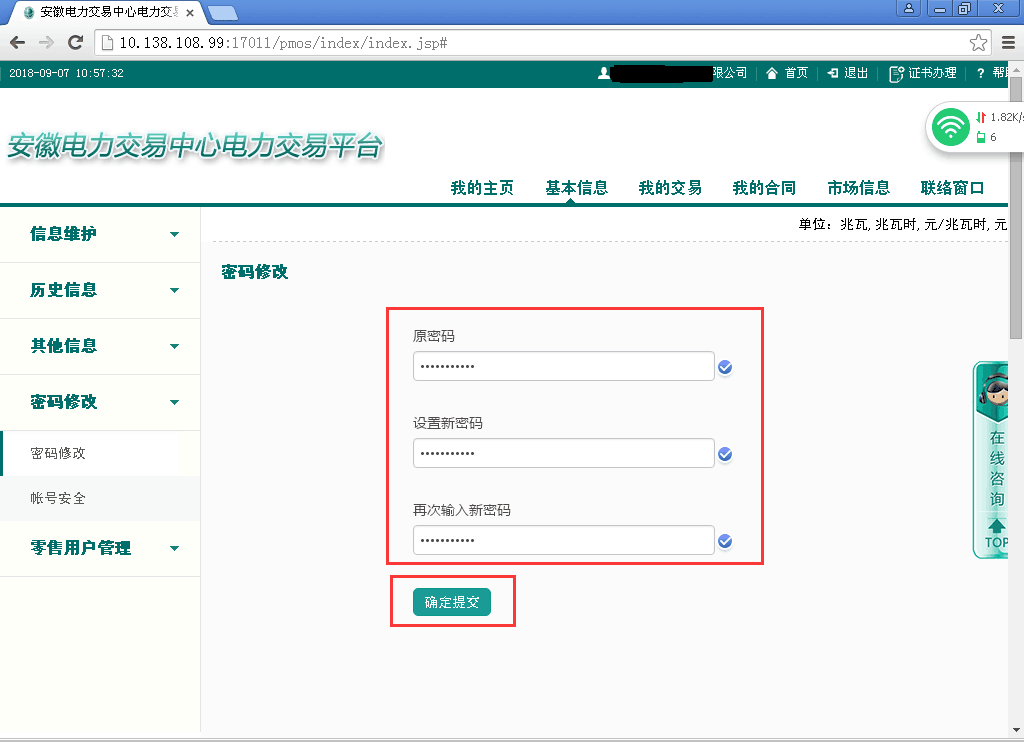The image size is (1024, 742).
Task: Click the 设置新密码 input field
Action: pos(563,454)
